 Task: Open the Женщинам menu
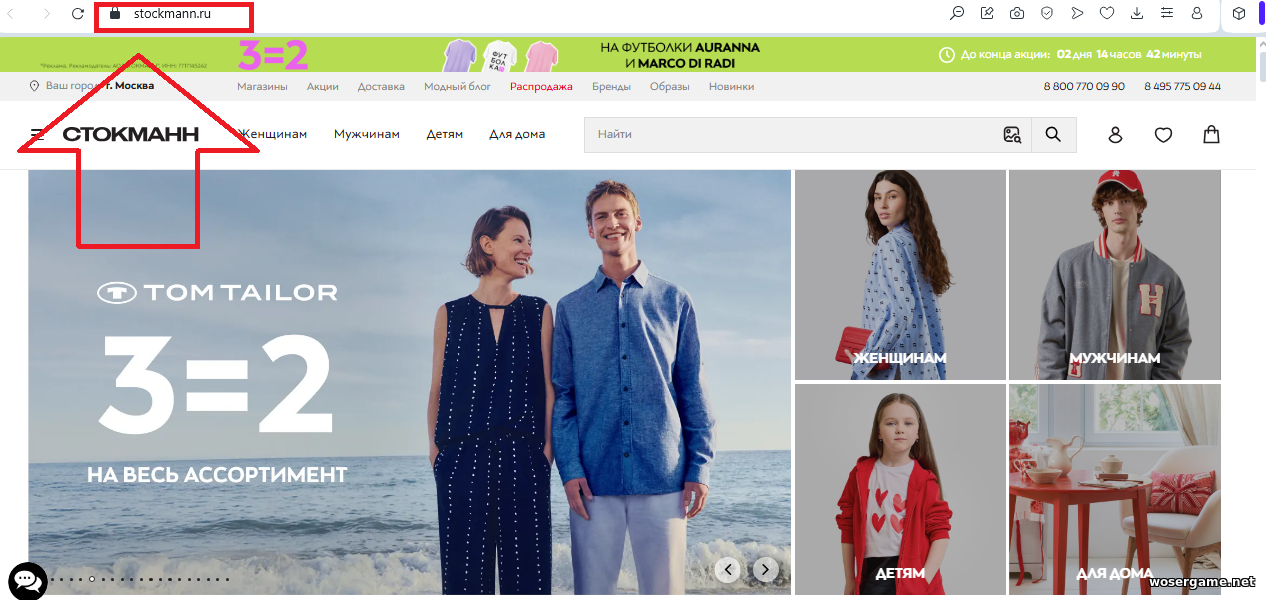click(x=273, y=134)
